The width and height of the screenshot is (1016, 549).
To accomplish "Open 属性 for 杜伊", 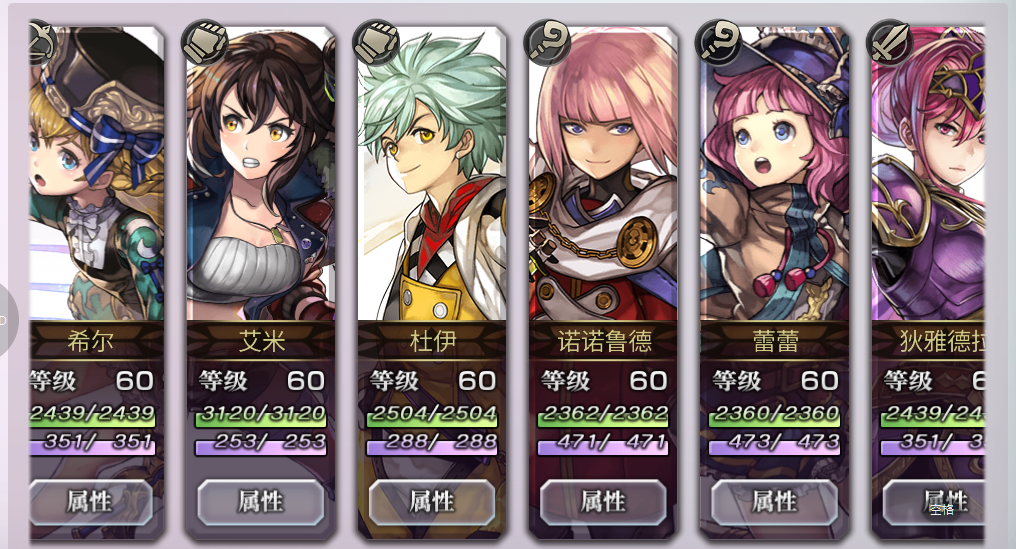I will coord(432,502).
